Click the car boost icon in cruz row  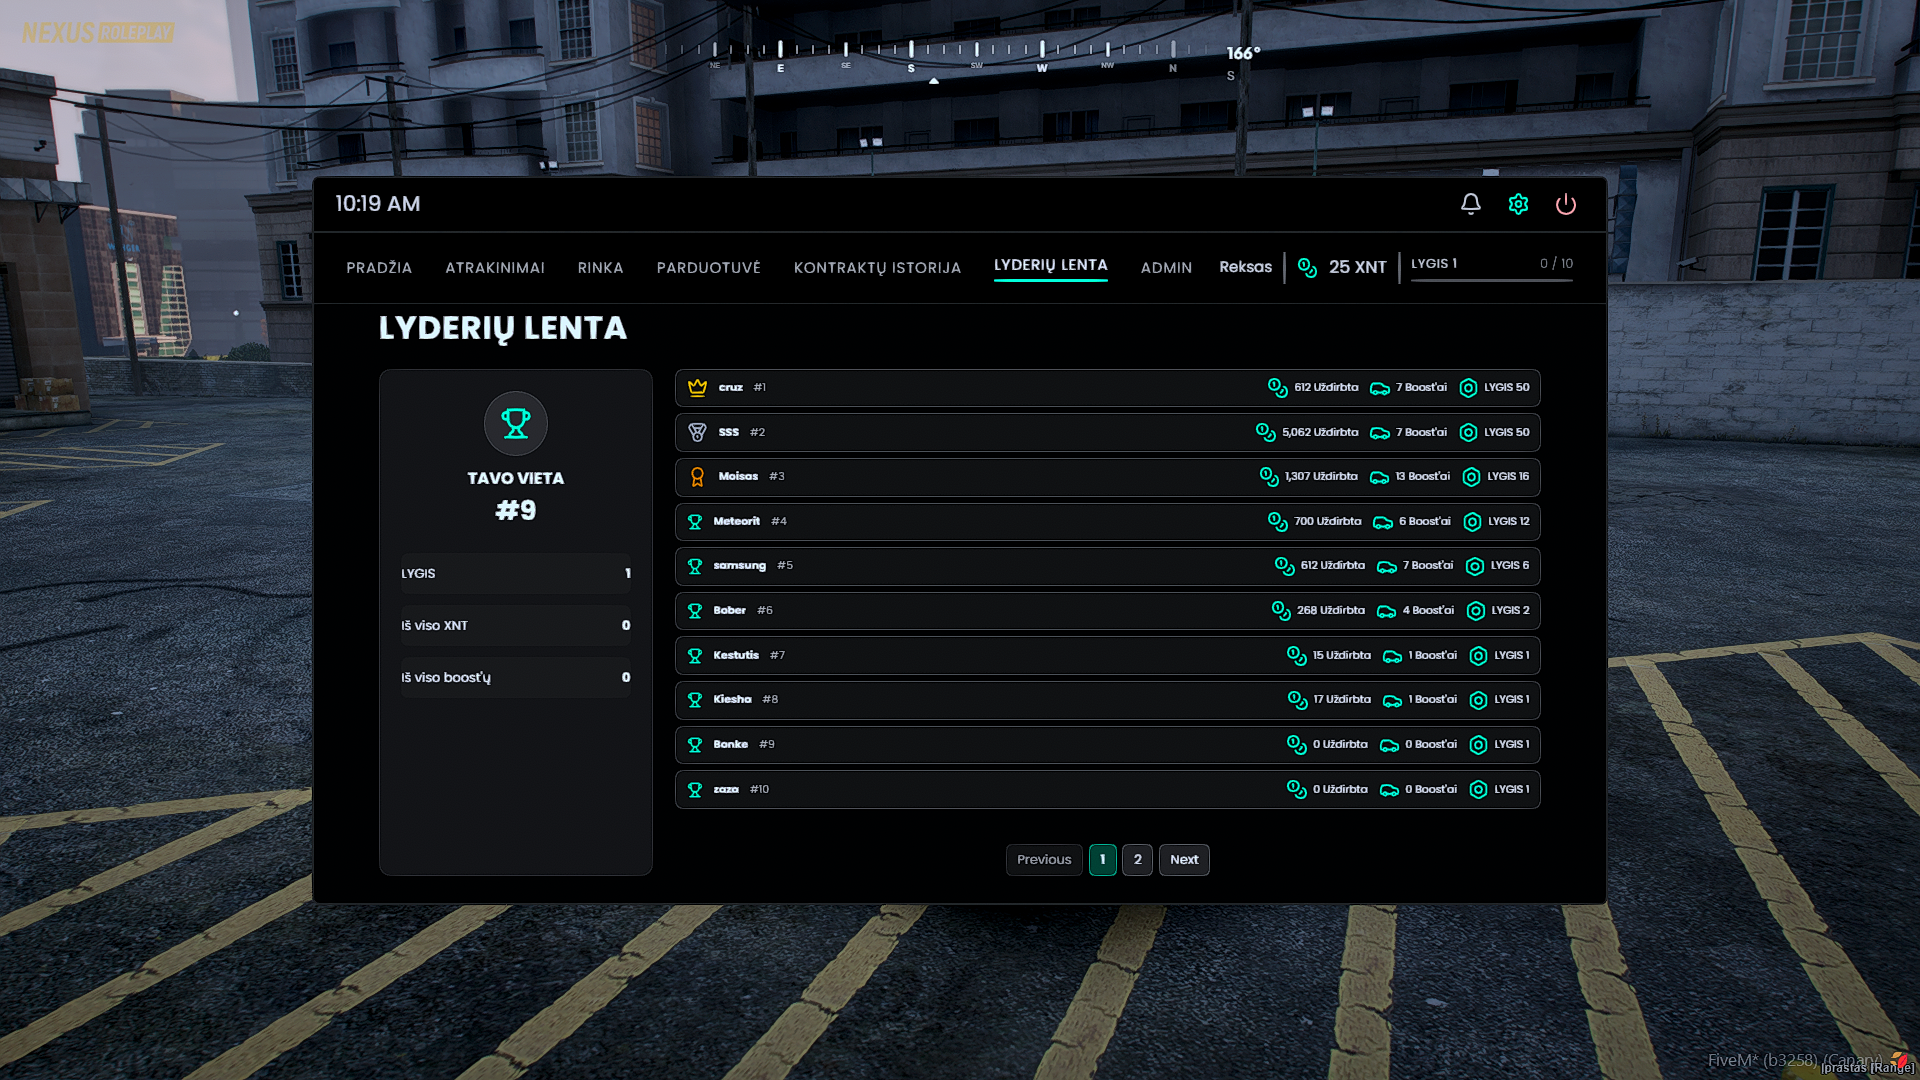coord(1379,388)
